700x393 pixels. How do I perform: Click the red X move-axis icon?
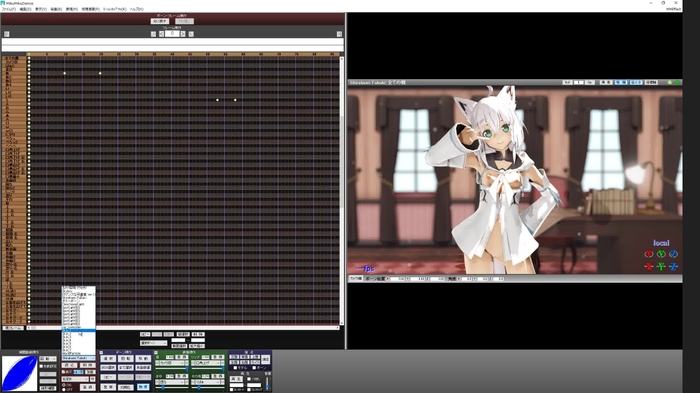(x=649, y=266)
